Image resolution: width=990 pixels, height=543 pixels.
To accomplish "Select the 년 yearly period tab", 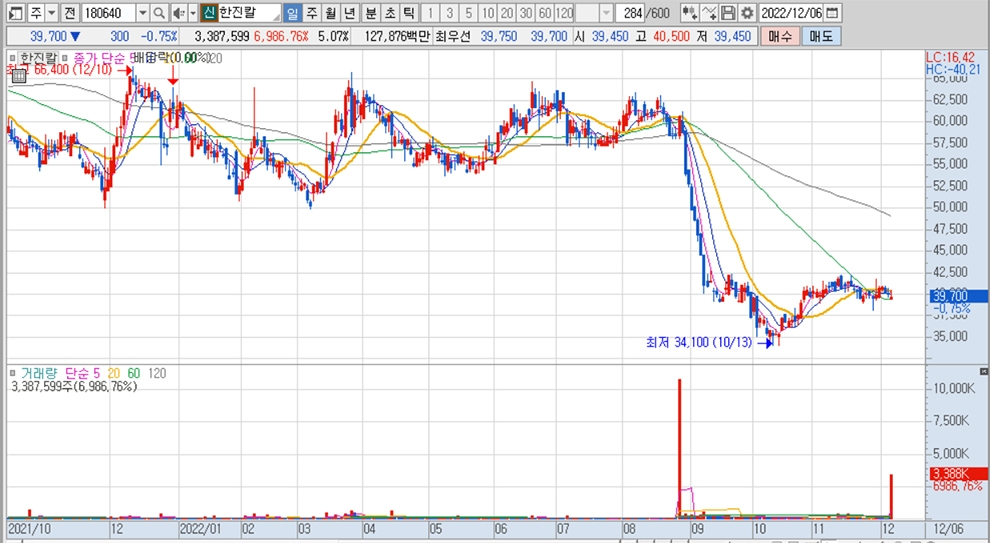I will (x=349, y=13).
